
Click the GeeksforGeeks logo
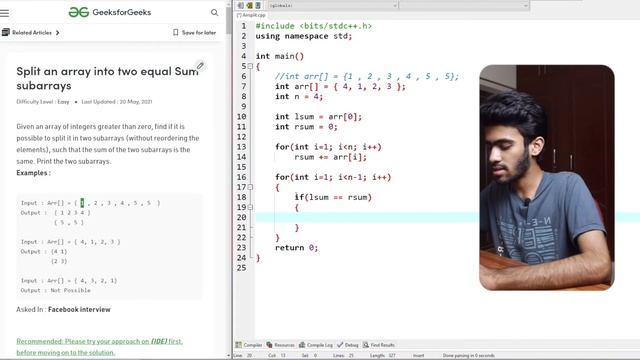[110, 12]
